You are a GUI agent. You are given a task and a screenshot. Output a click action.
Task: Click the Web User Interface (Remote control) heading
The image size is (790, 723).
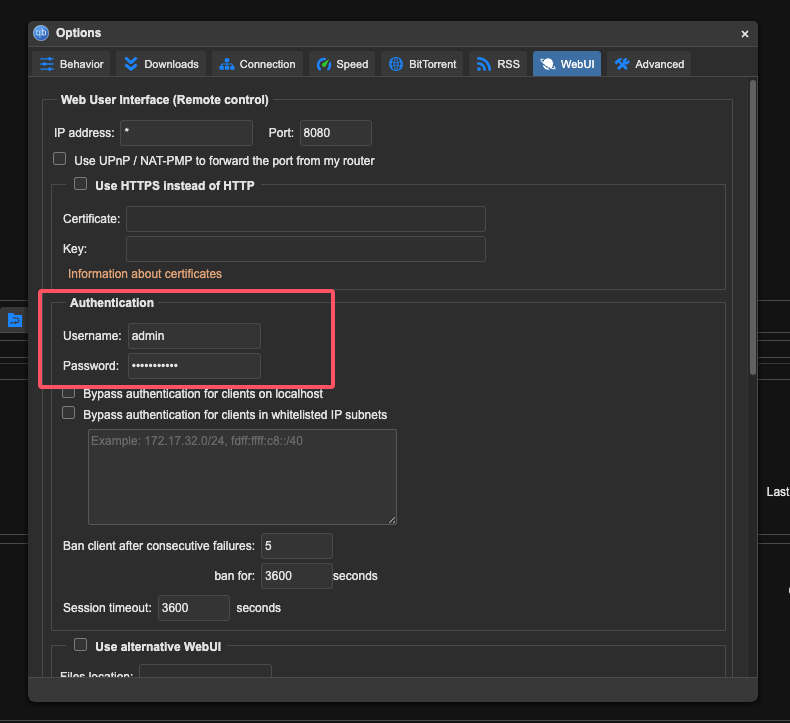(165, 100)
